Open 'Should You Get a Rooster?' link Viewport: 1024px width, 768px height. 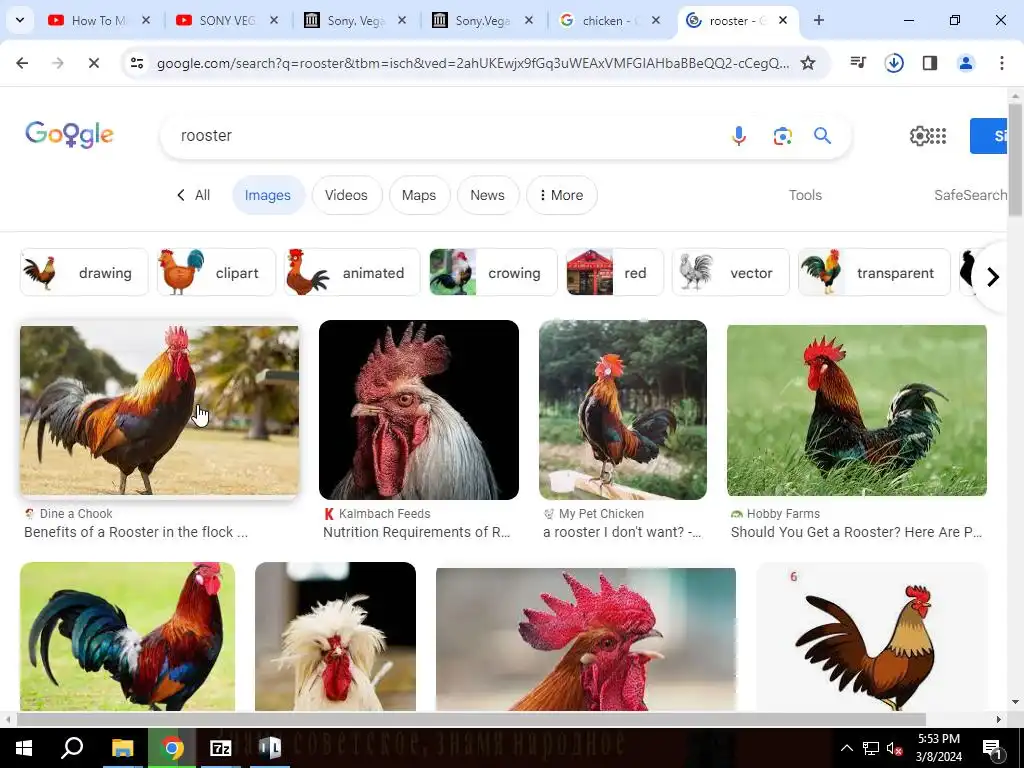856,532
